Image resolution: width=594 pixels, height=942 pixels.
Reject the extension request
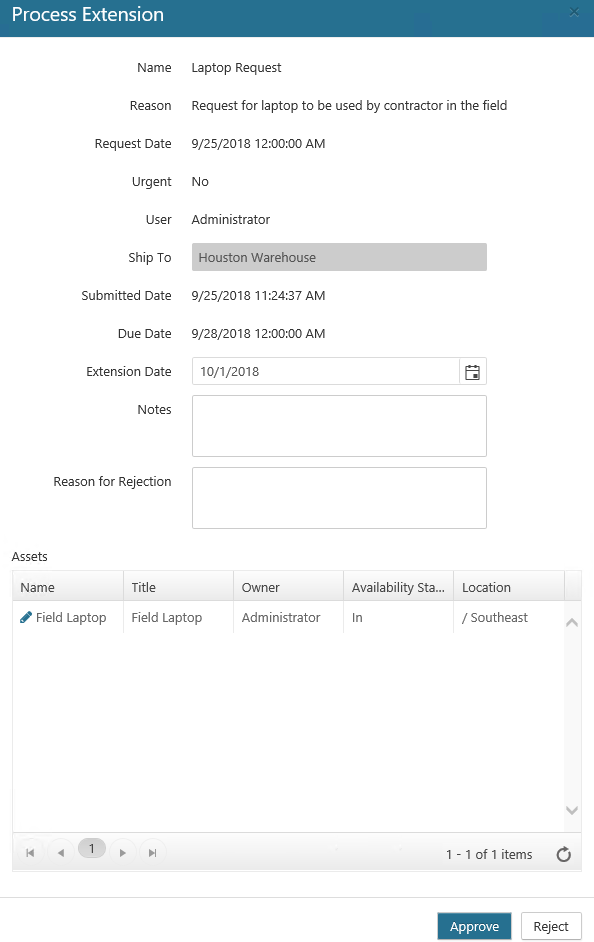click(x=551, y=926)
